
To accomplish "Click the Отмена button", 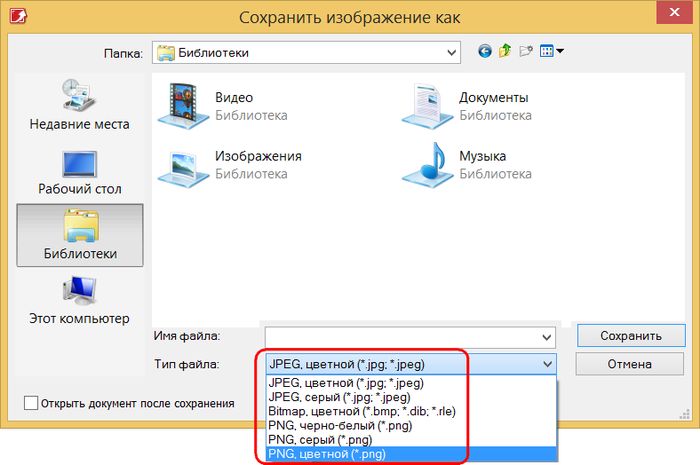I will (x=629, y=364).
